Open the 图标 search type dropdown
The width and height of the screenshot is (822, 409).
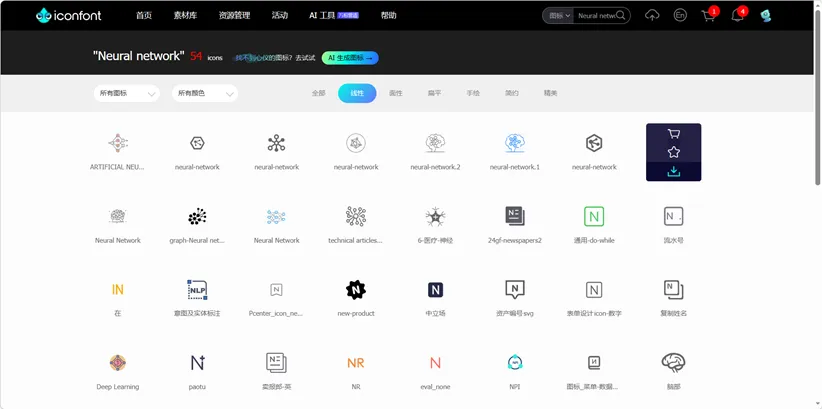click(558, 16)
